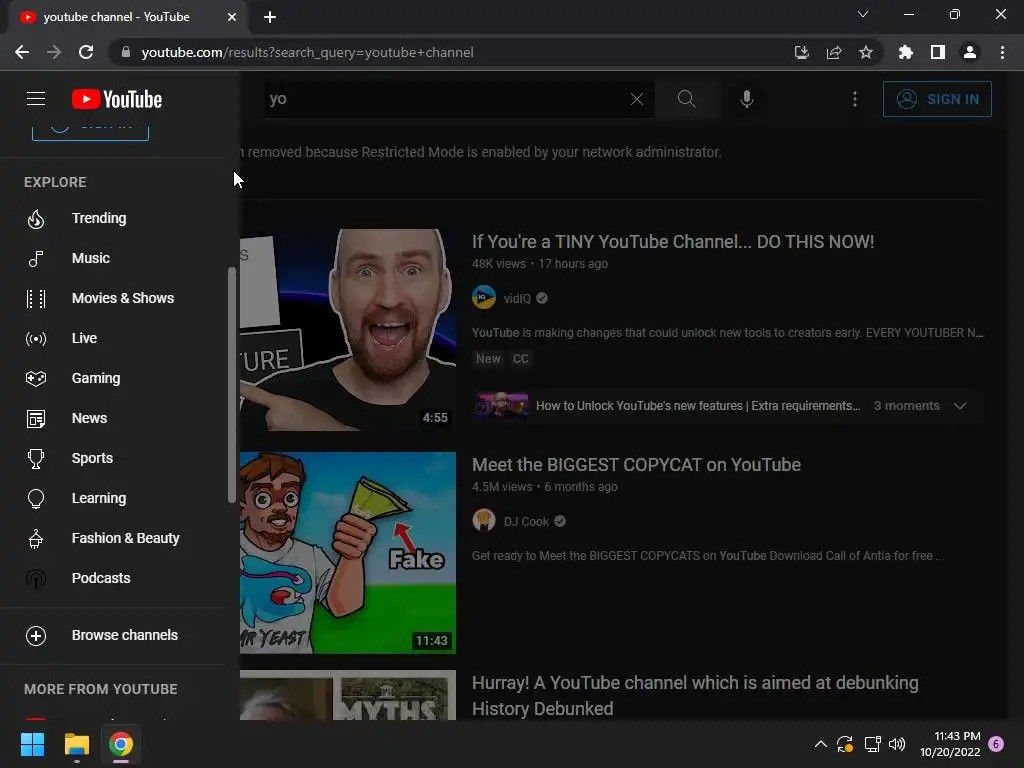Select the Live broadcast icon
Viewport: 1024px width, 768px height.
(x=36, y=338)
